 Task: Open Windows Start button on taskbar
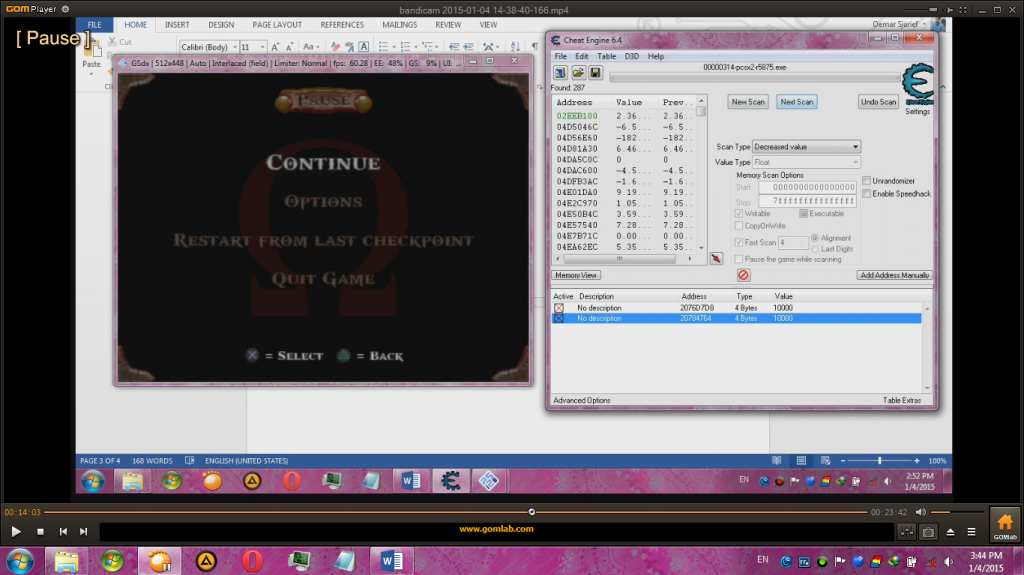pyautogui.click(x=19, y=561)
